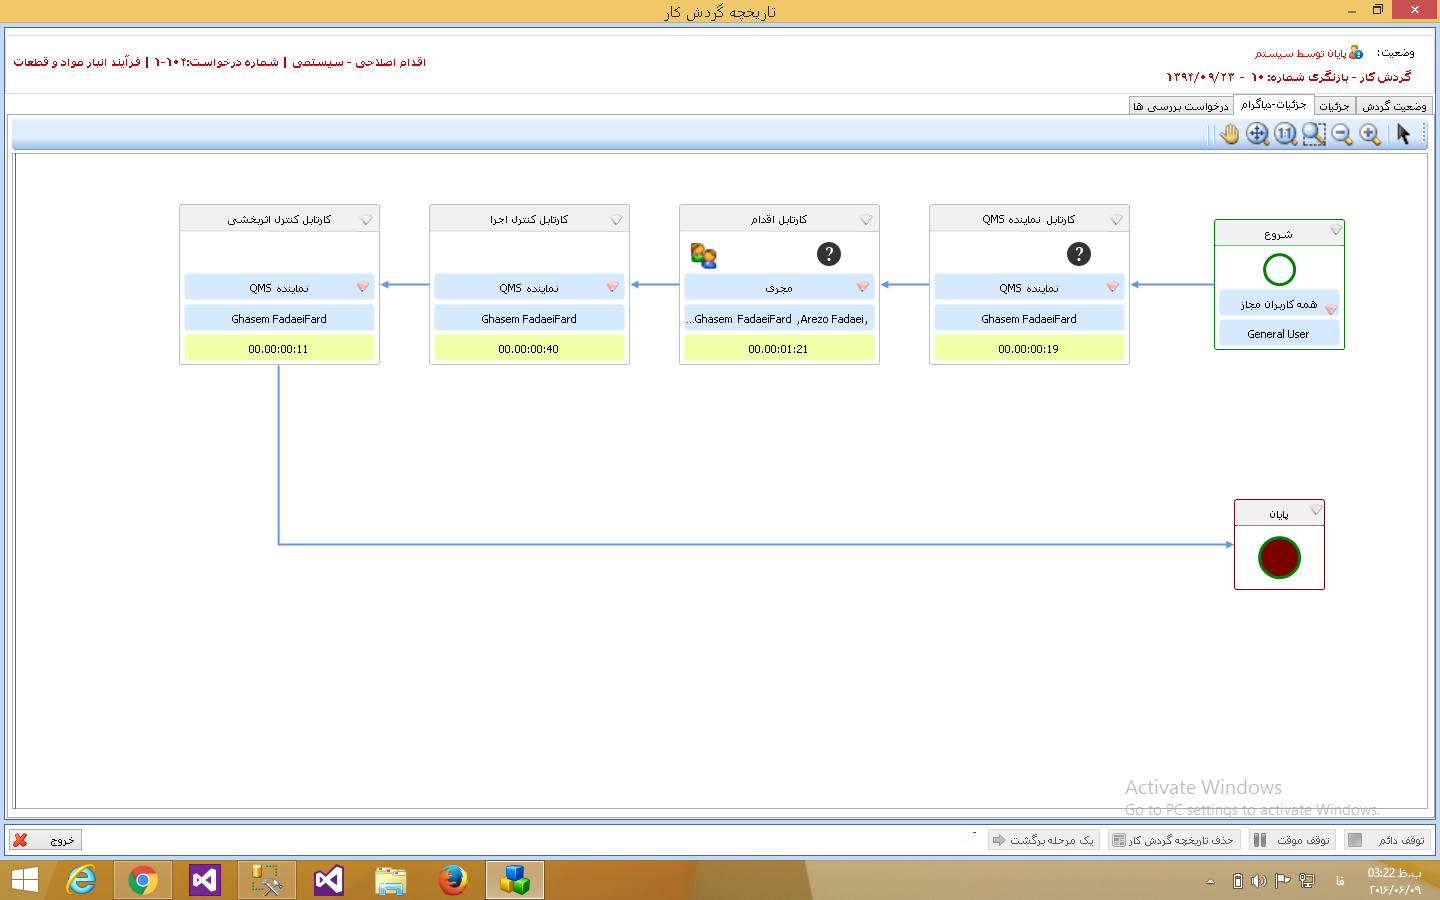Click the question mark in کارتابل نماینده QMS node

point(1078,254)
